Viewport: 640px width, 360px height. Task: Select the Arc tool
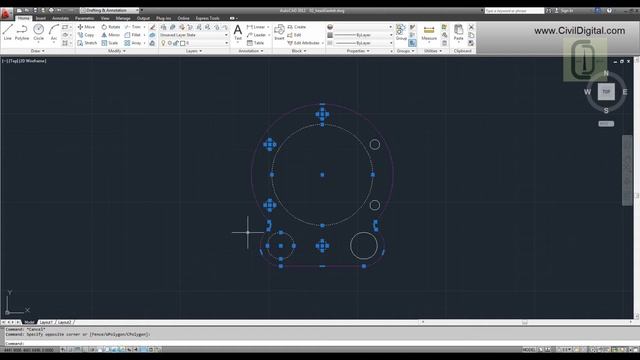pos(53,32)
